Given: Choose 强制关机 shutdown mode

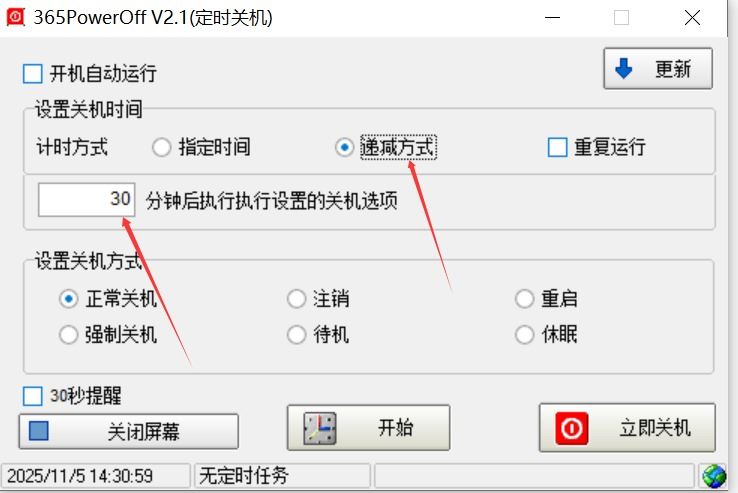Looking at the screenshot, I should click(69, 335).
